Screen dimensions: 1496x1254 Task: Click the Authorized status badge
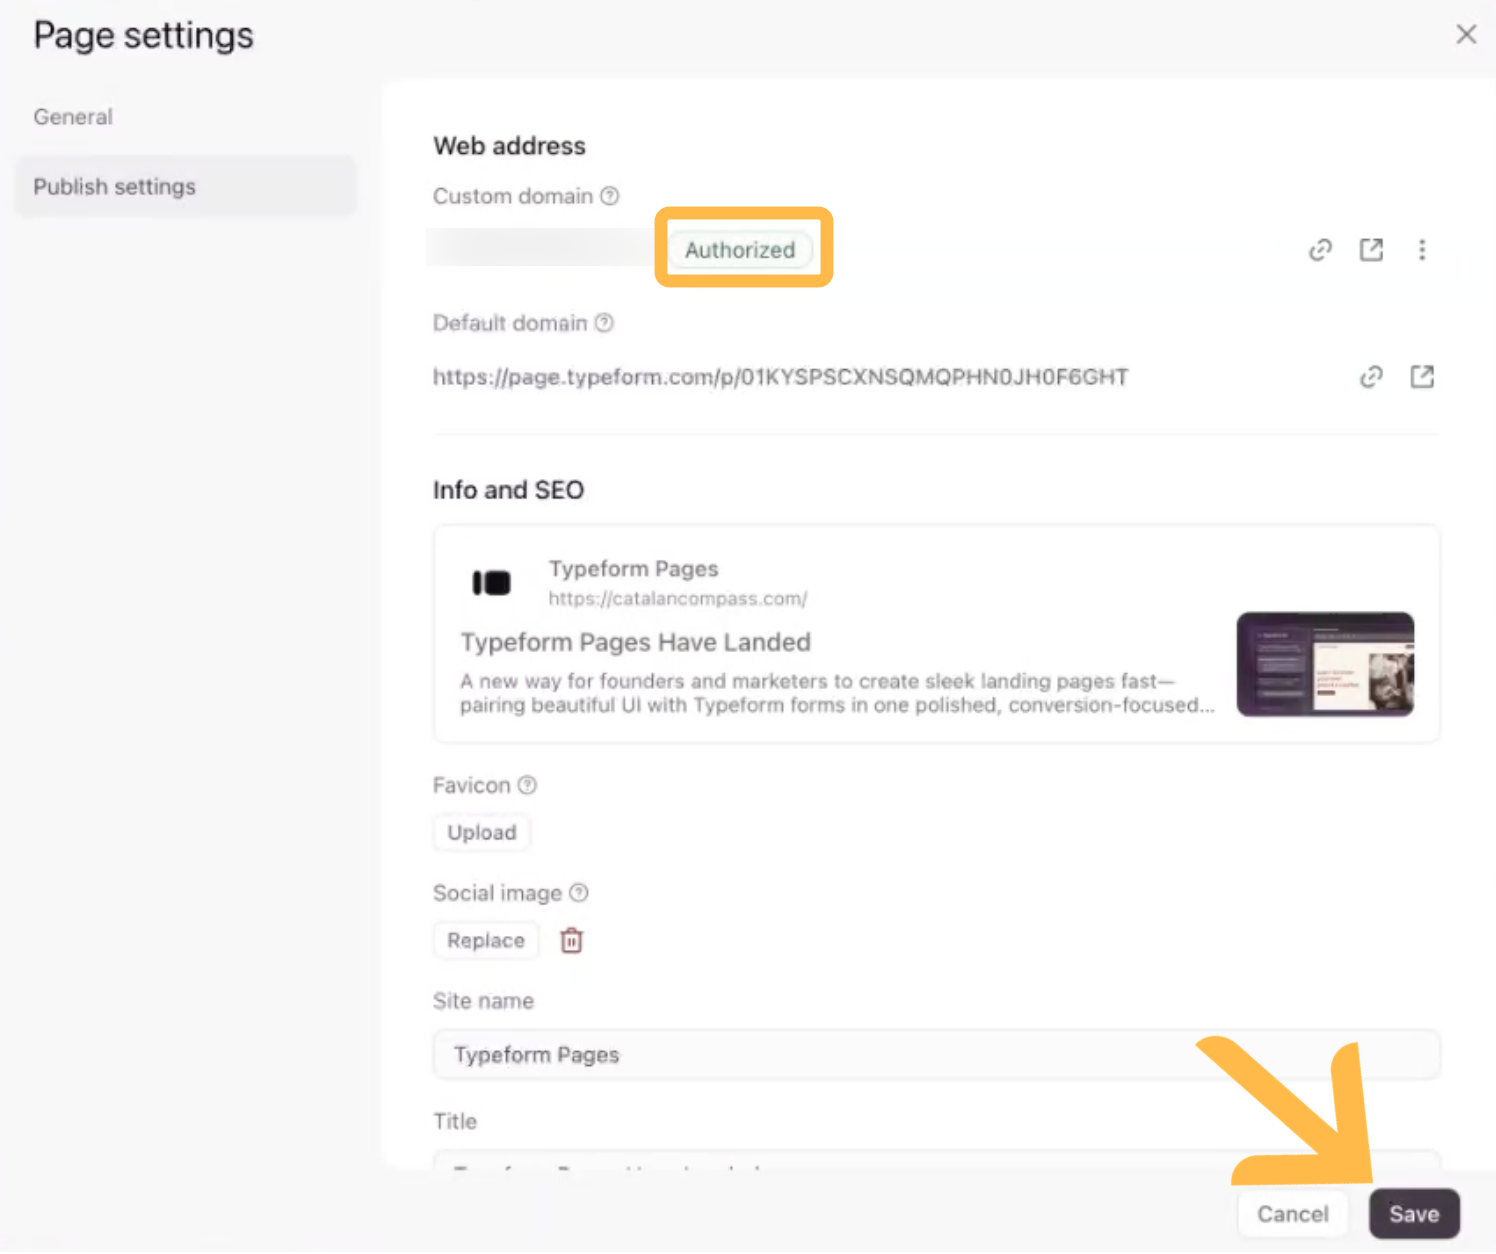click(740, 250)
